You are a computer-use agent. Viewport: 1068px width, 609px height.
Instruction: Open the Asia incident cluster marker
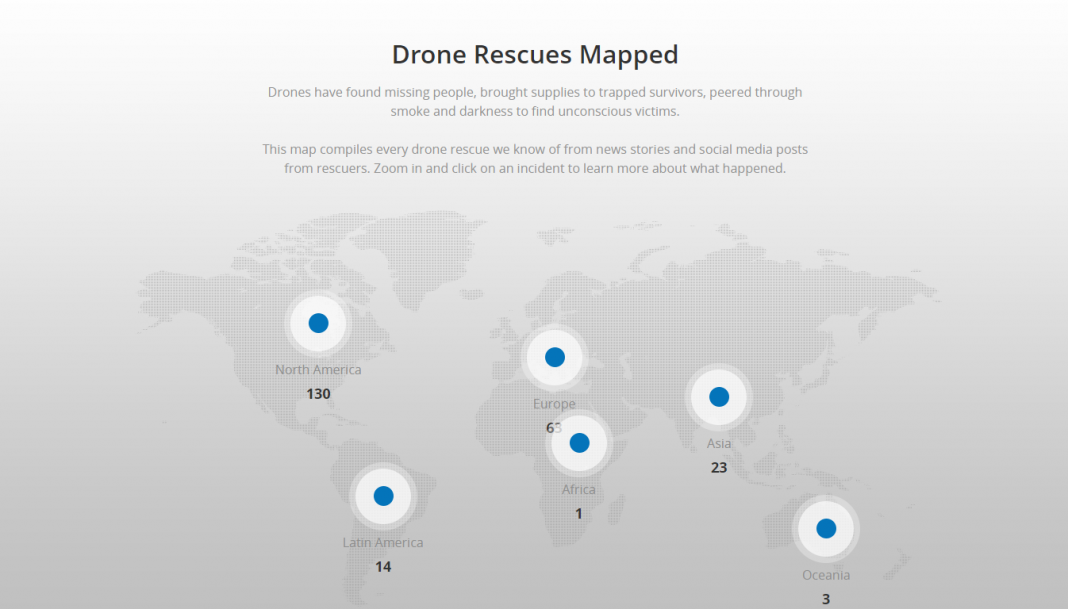click(719, 396)
